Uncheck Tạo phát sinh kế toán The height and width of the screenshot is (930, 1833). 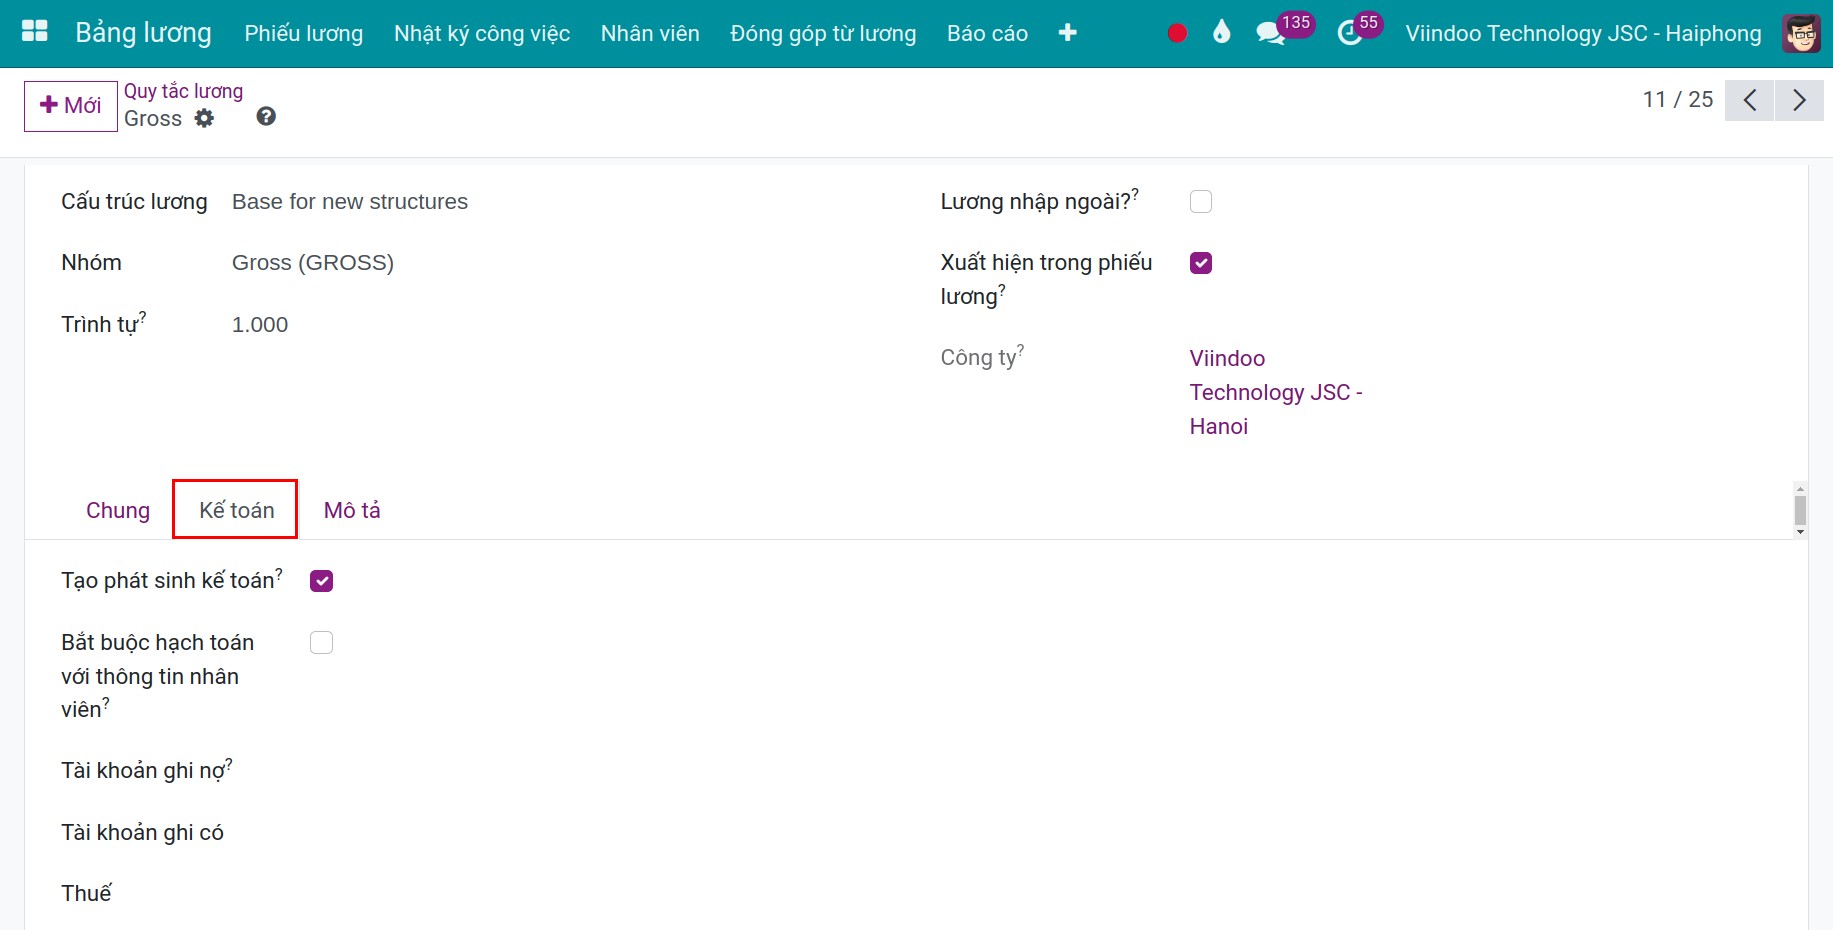[x=321, y=581]
